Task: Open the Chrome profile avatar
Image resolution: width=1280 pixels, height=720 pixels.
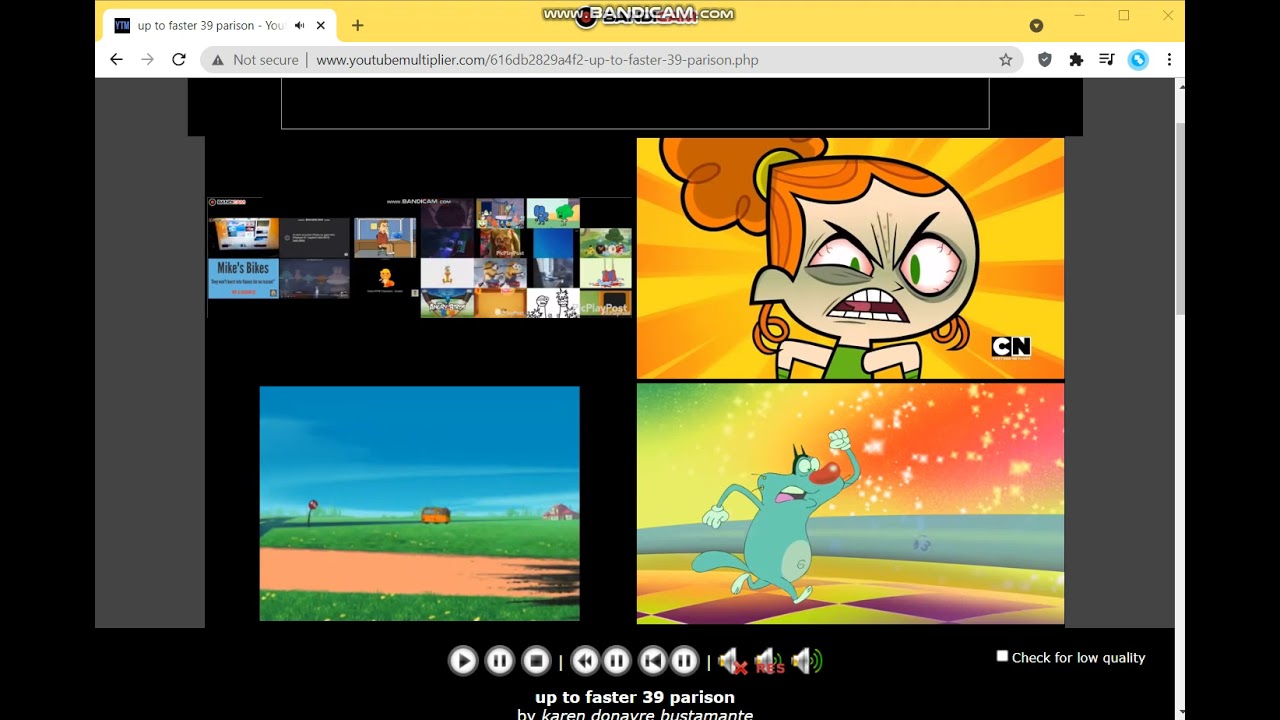Action: click(x=1138, y=60)
